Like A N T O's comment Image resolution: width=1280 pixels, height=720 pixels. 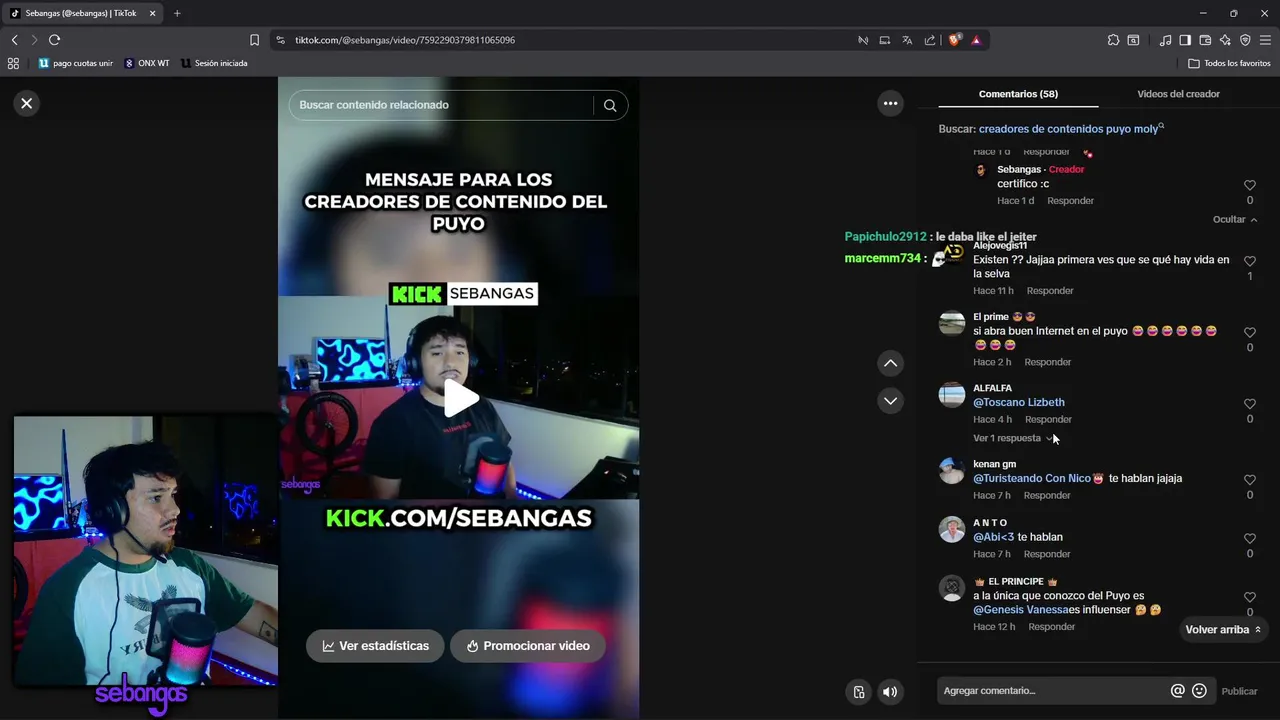click(x=1250, y=539)
